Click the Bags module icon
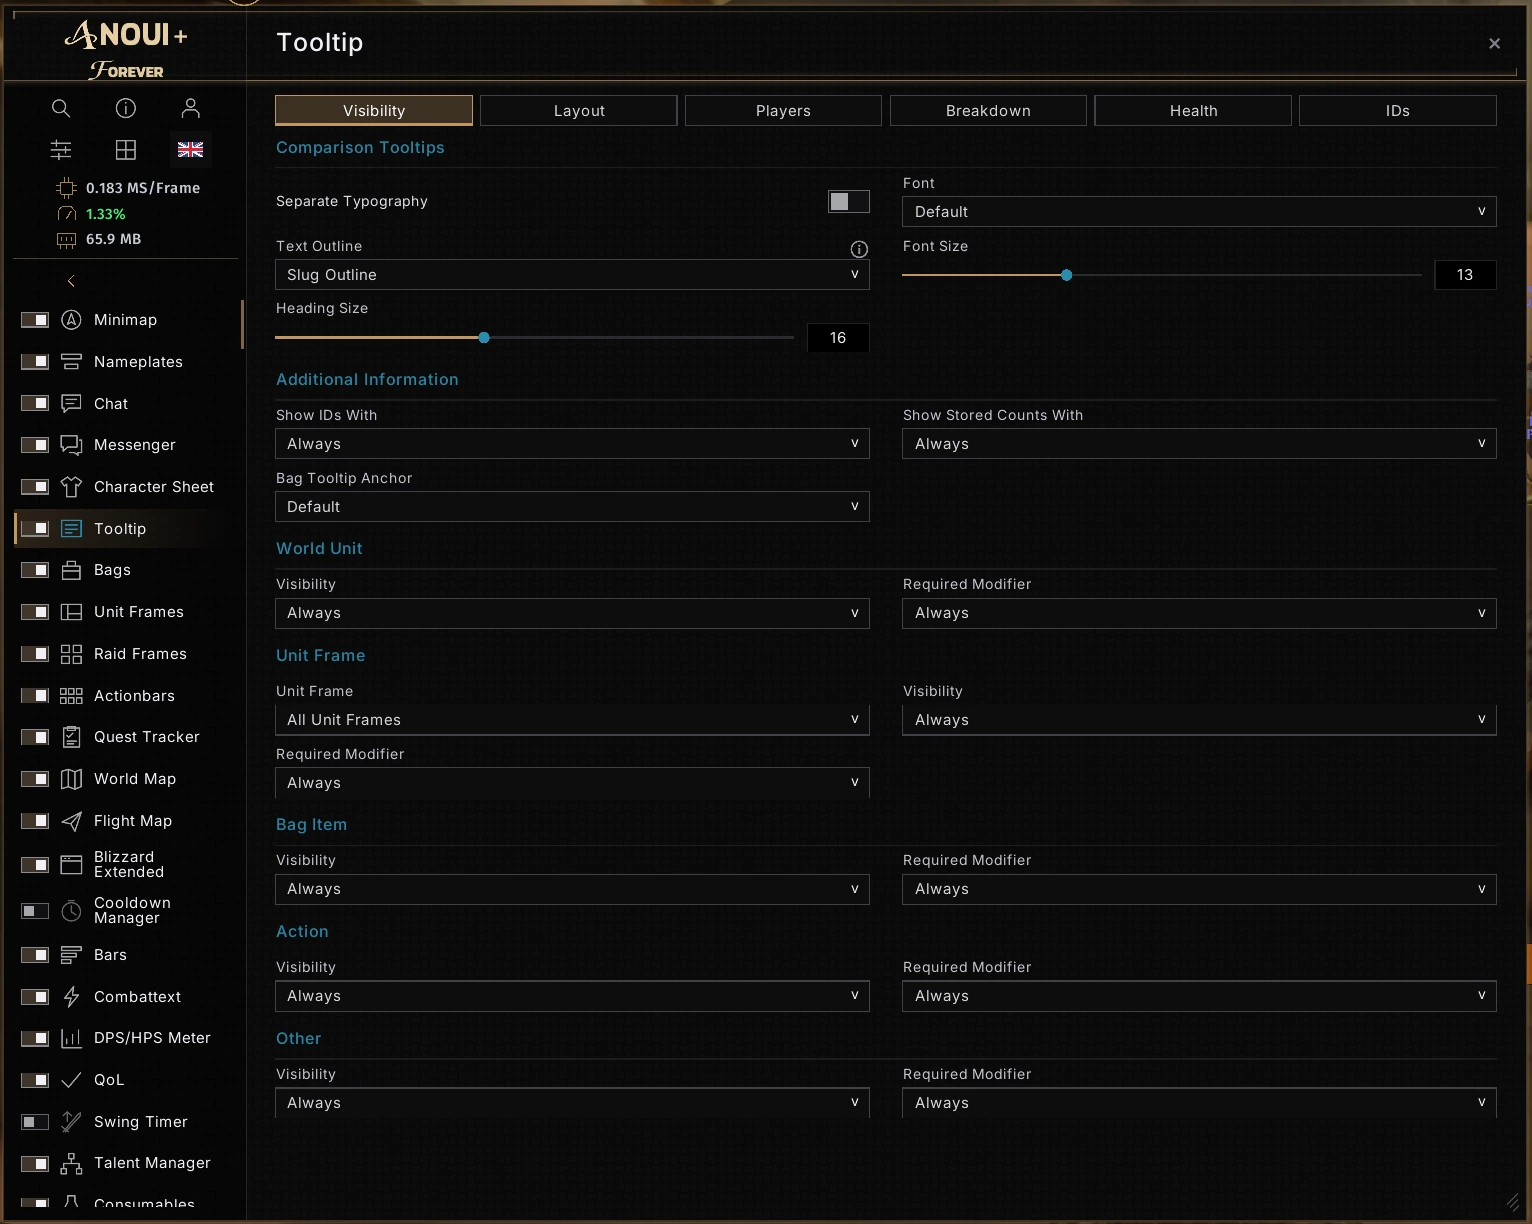The height and width of the screenshot is (1224, 1532). [x=71, y=570]
